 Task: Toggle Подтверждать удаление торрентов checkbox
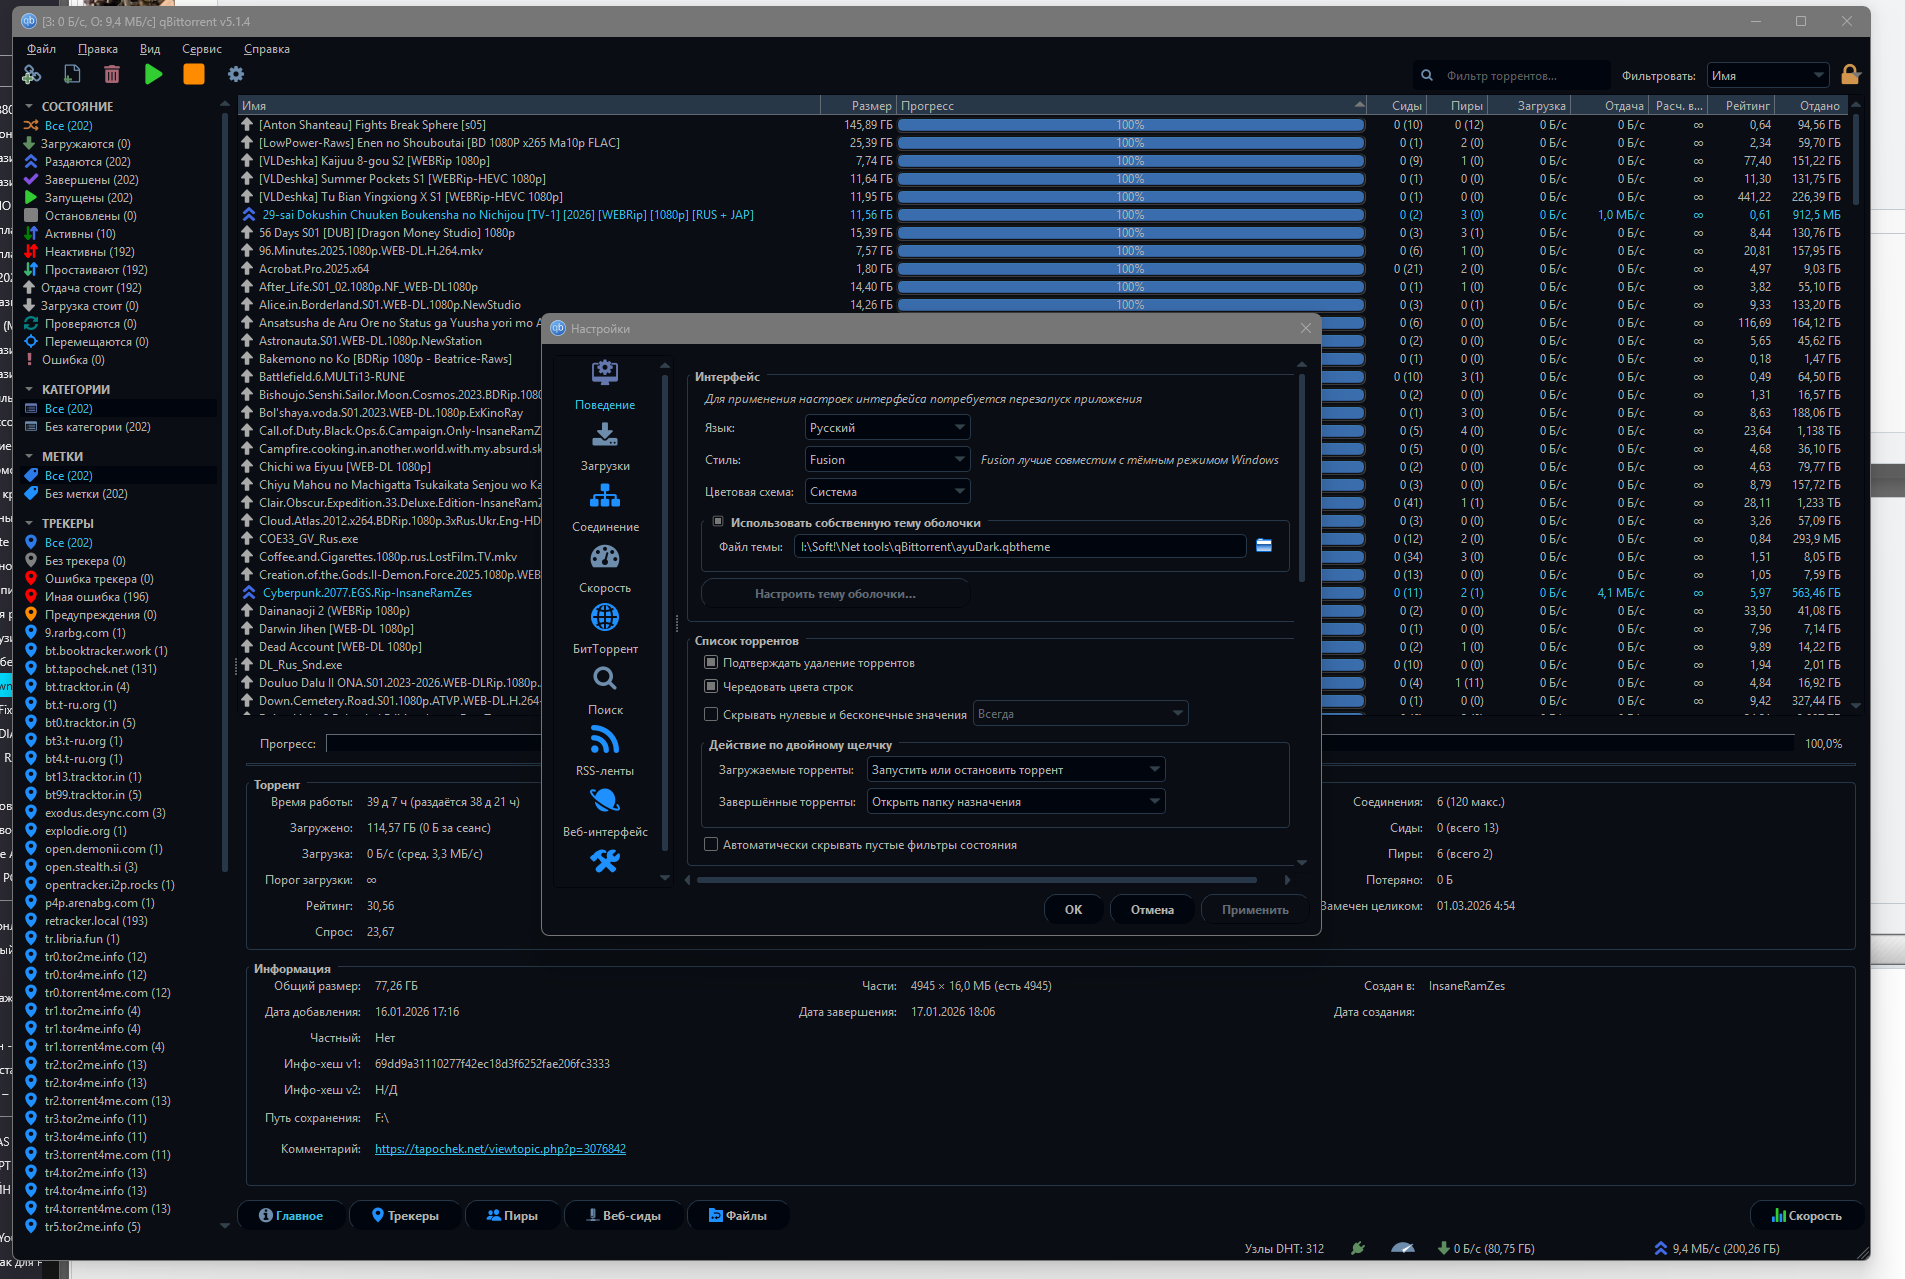pos(711,663)
